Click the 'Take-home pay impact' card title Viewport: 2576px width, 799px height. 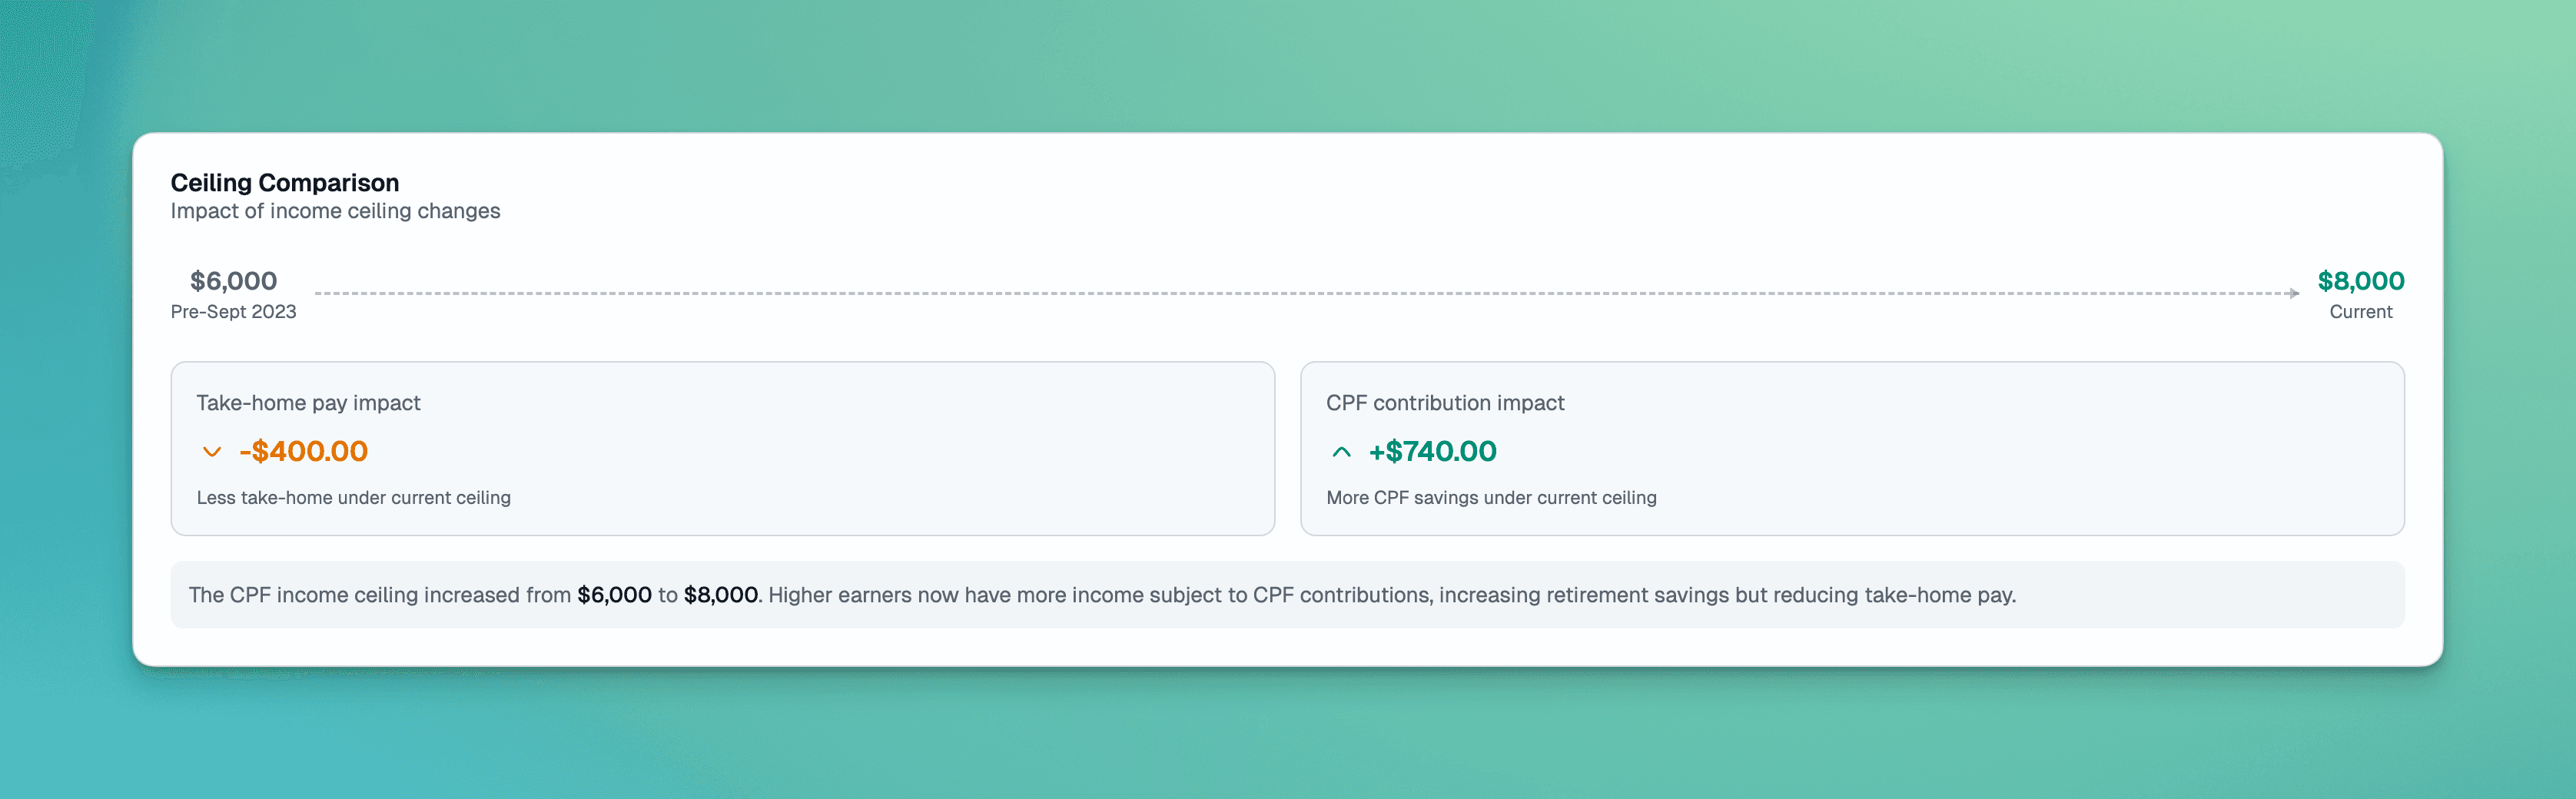[x=308, y=403]
